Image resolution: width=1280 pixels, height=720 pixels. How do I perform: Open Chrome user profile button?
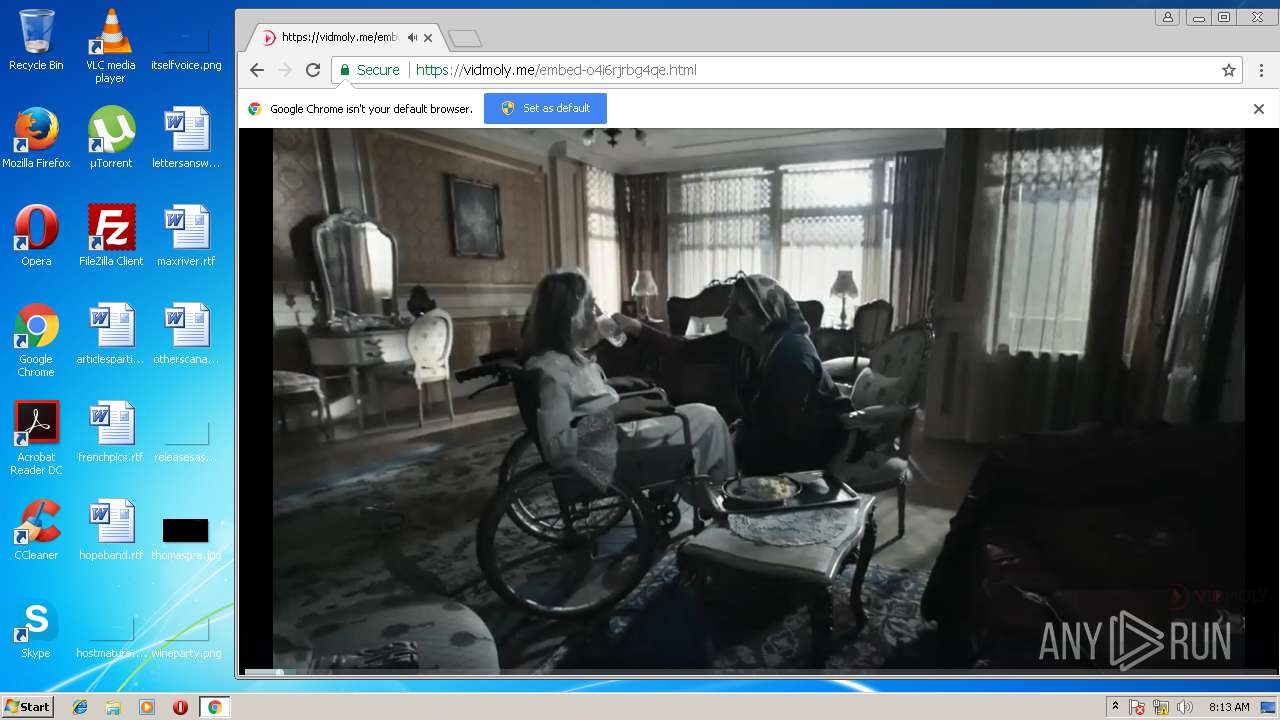[1167, 17]
